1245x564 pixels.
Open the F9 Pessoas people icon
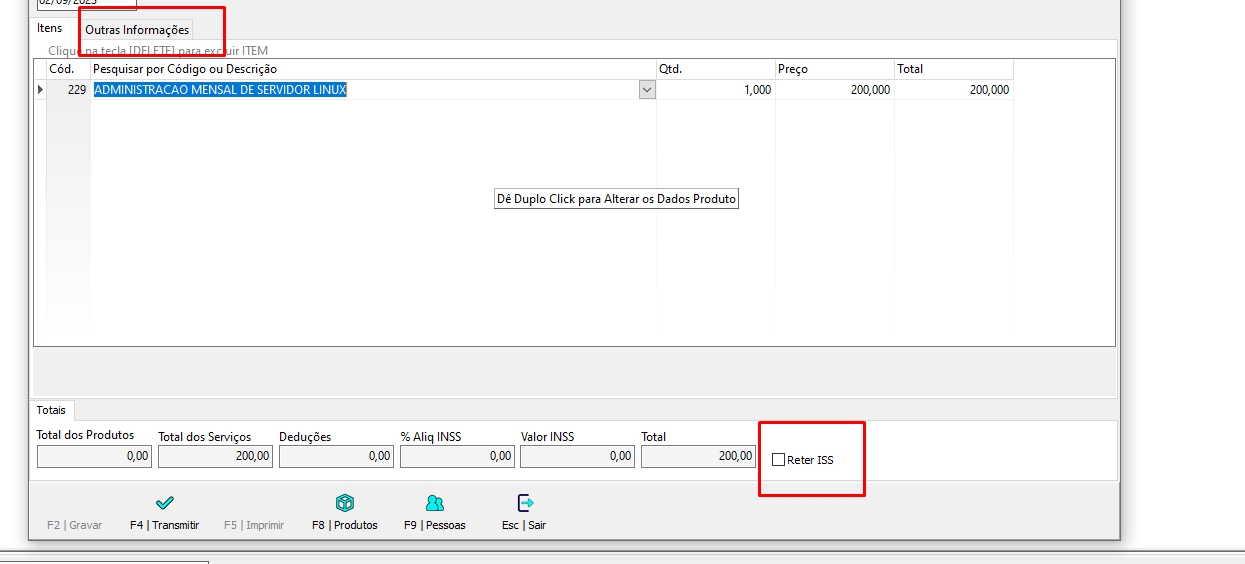(x=434, y=503)
